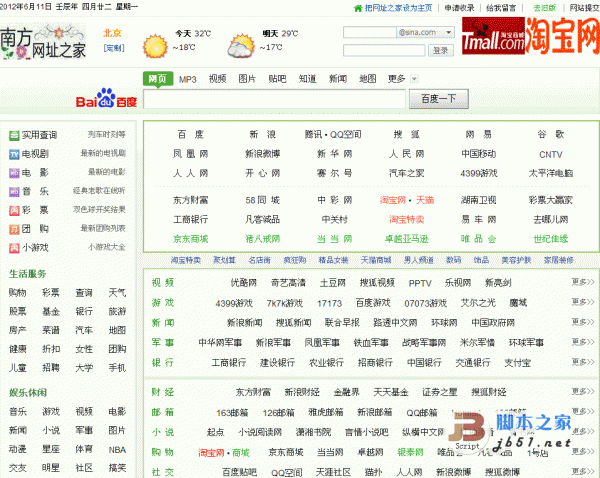Click the 登录 email login button
The width and height of the screenshot is (600, 478).
(440, 51)
